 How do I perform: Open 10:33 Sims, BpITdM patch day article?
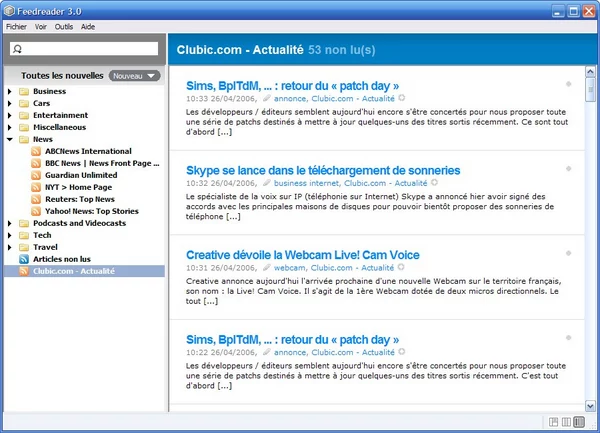click(292, 86)
